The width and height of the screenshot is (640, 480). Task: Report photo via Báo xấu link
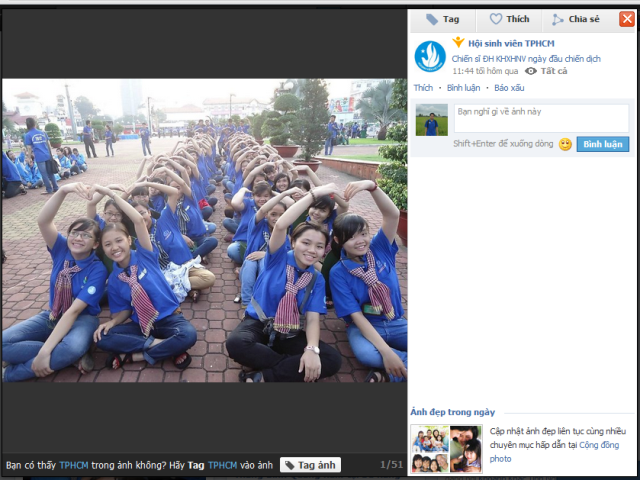tap(509, 88)
